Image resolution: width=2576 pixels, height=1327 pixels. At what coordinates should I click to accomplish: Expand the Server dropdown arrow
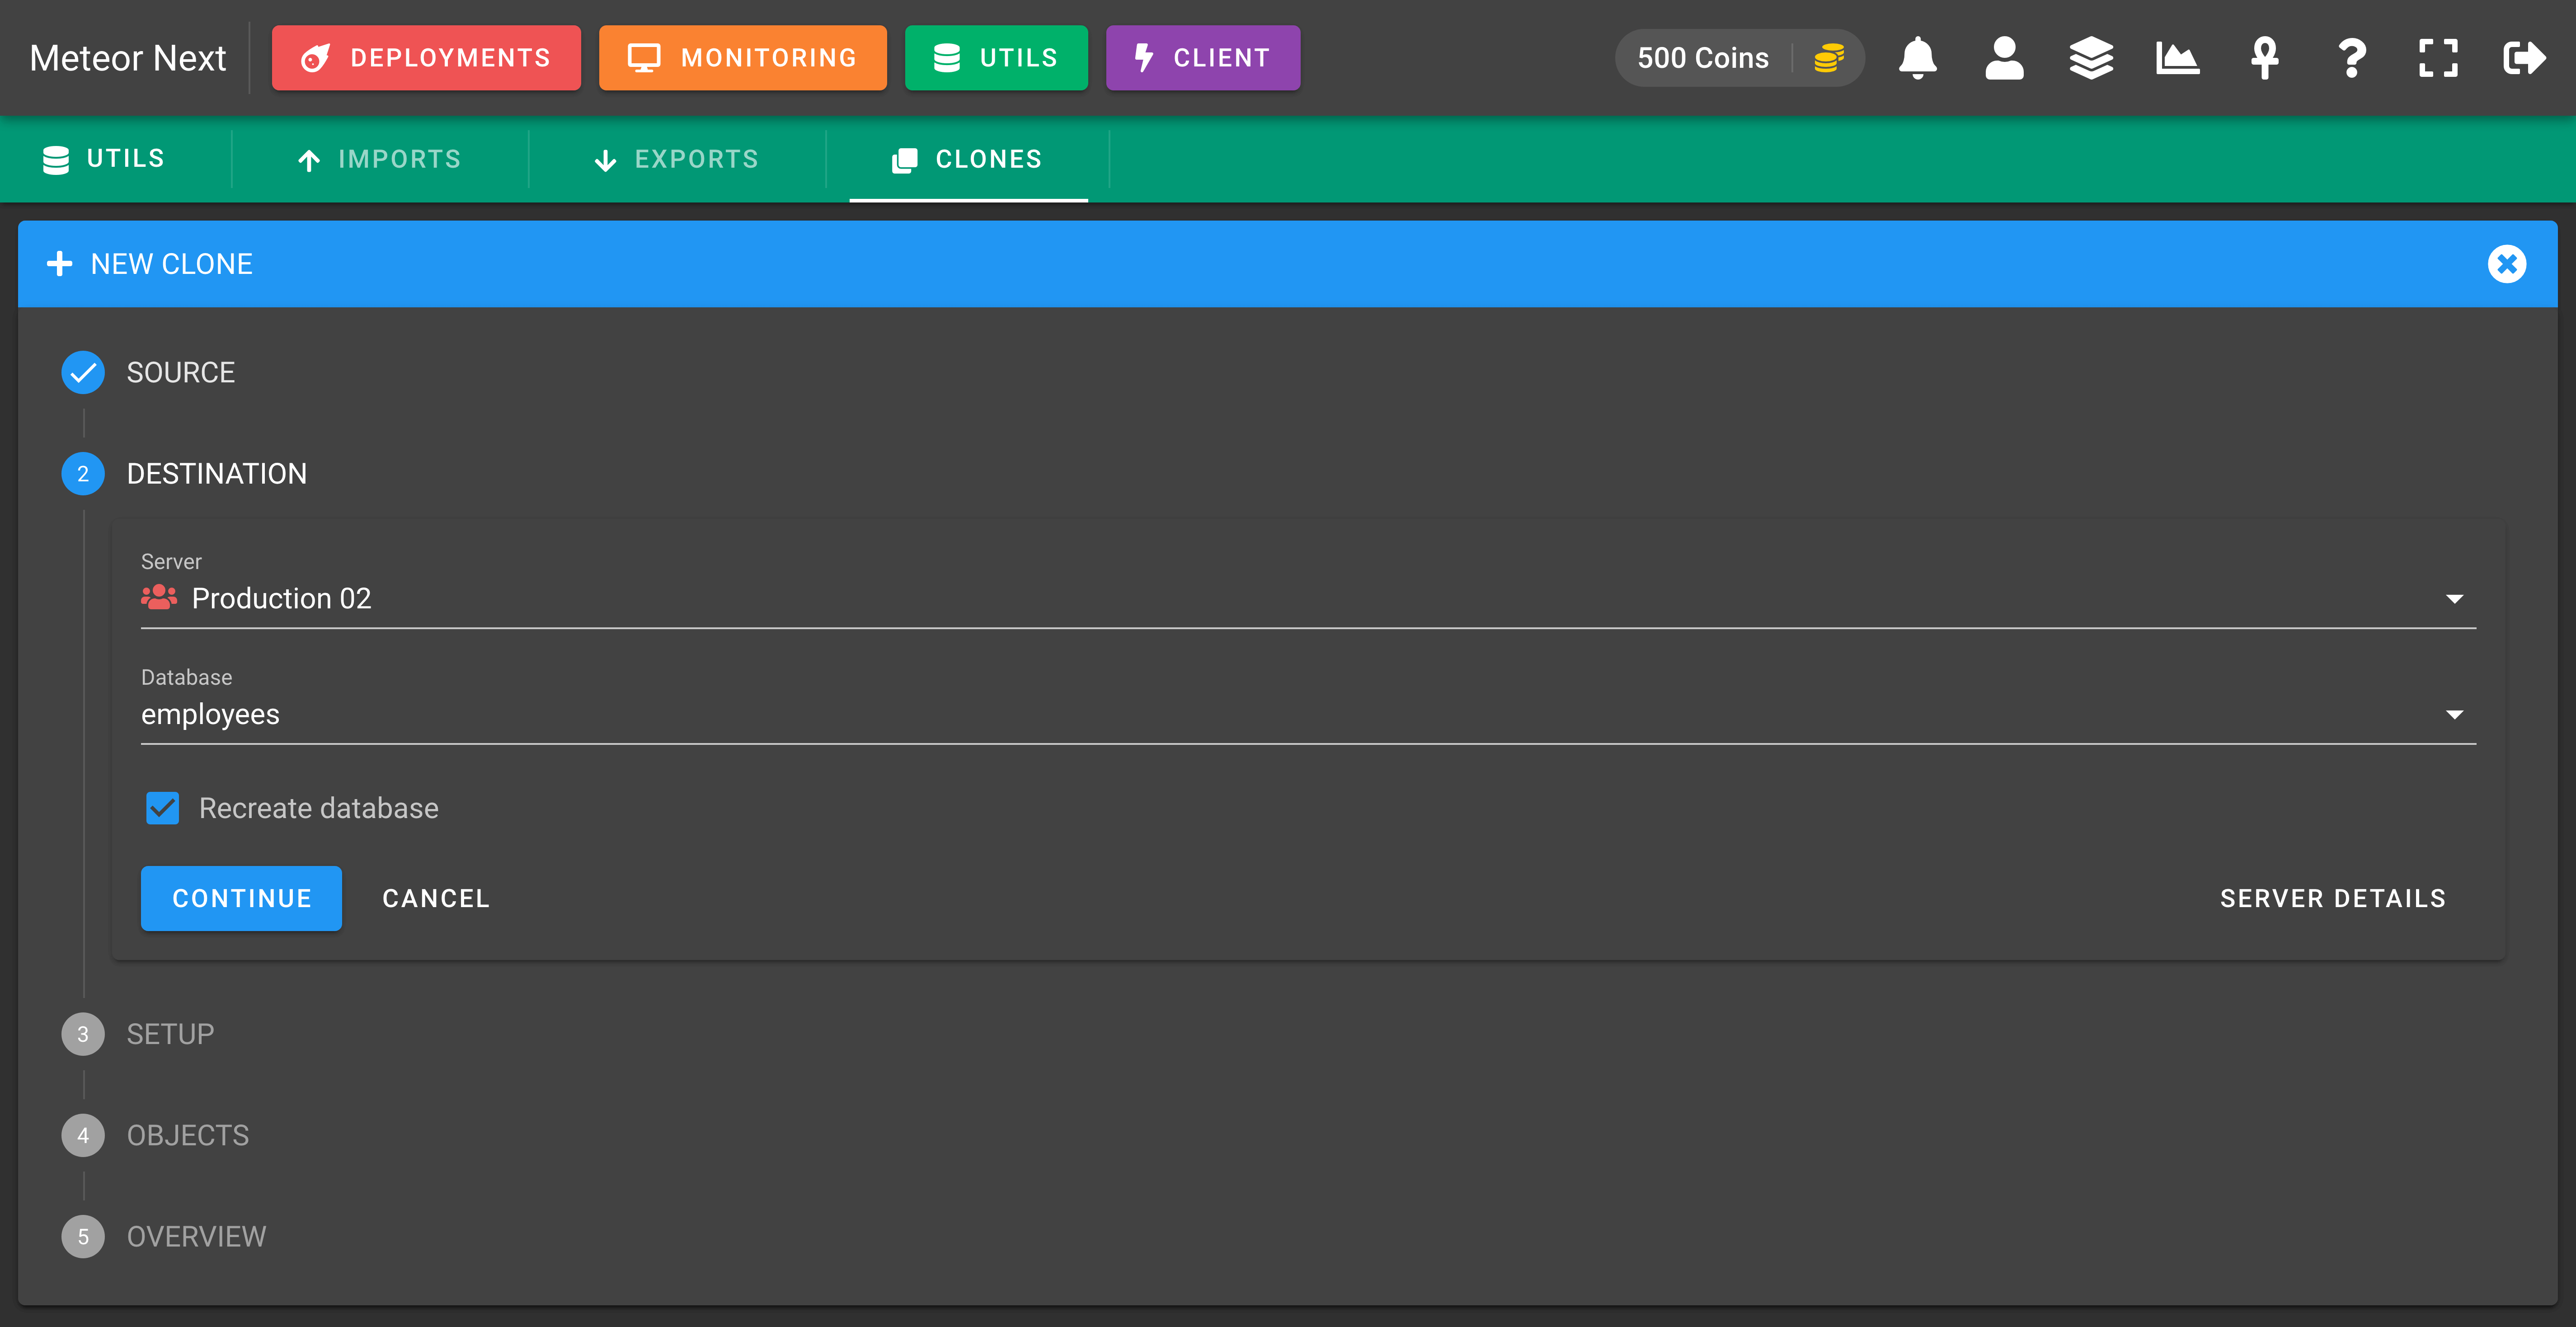(x=2454, y=599)
